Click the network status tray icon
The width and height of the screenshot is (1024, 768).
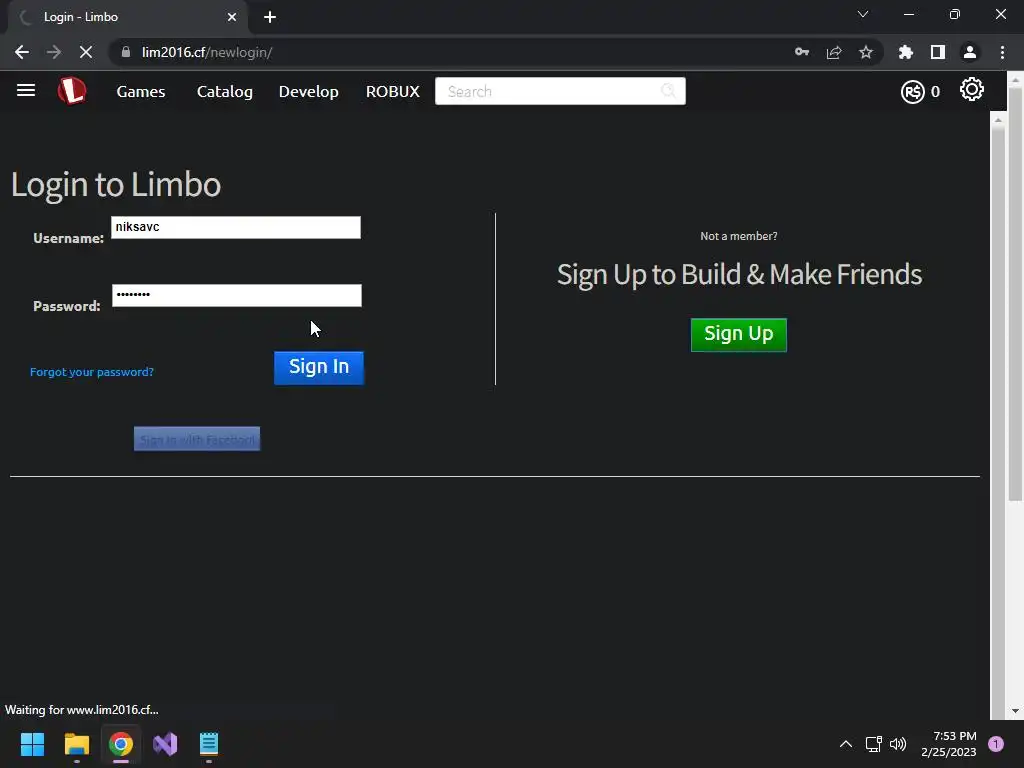(x=874, y=744)
